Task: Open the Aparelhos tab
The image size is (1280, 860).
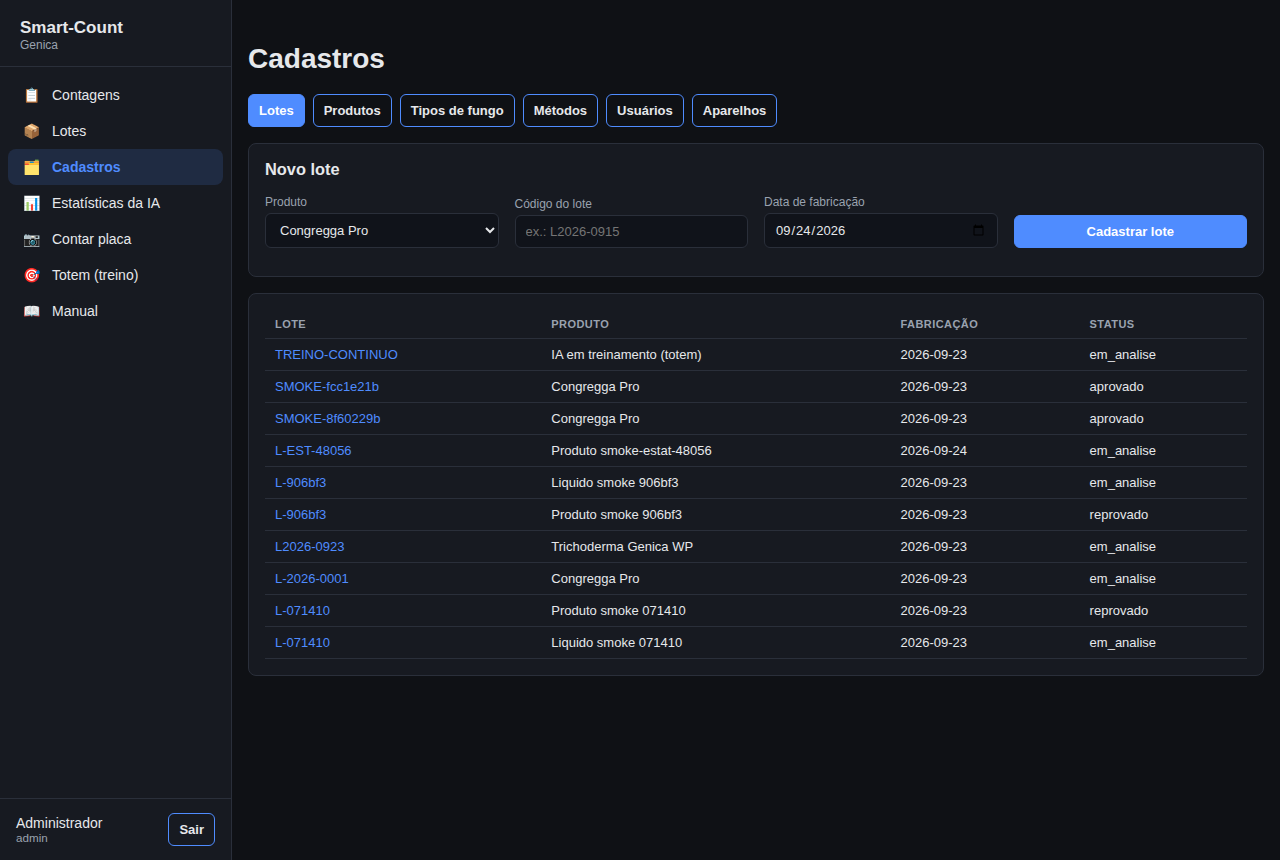Action: [x=734, y=111]
